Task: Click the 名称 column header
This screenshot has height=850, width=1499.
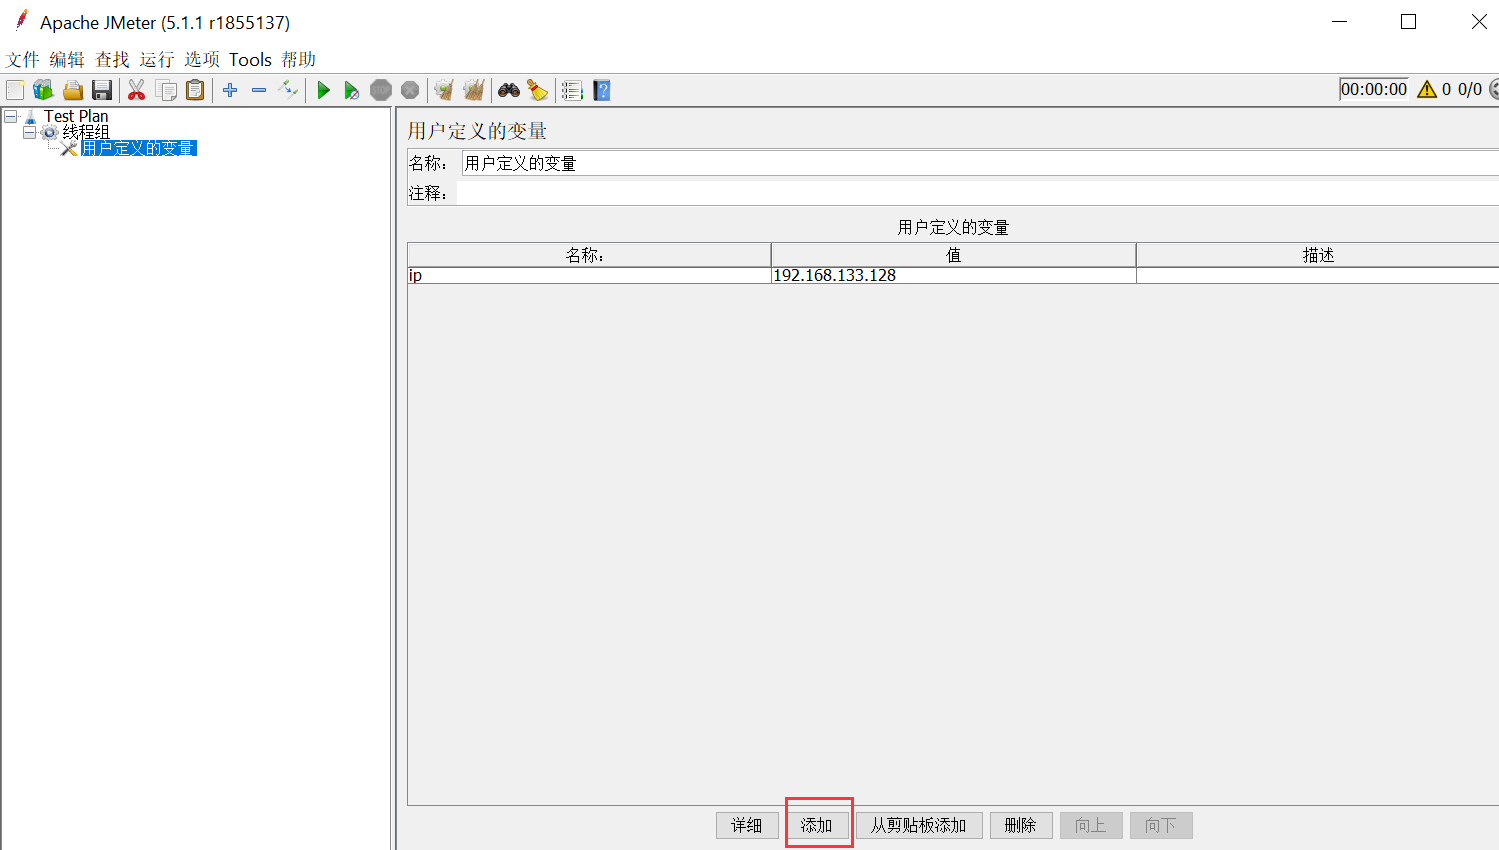Action: click(x=589, y=255)
